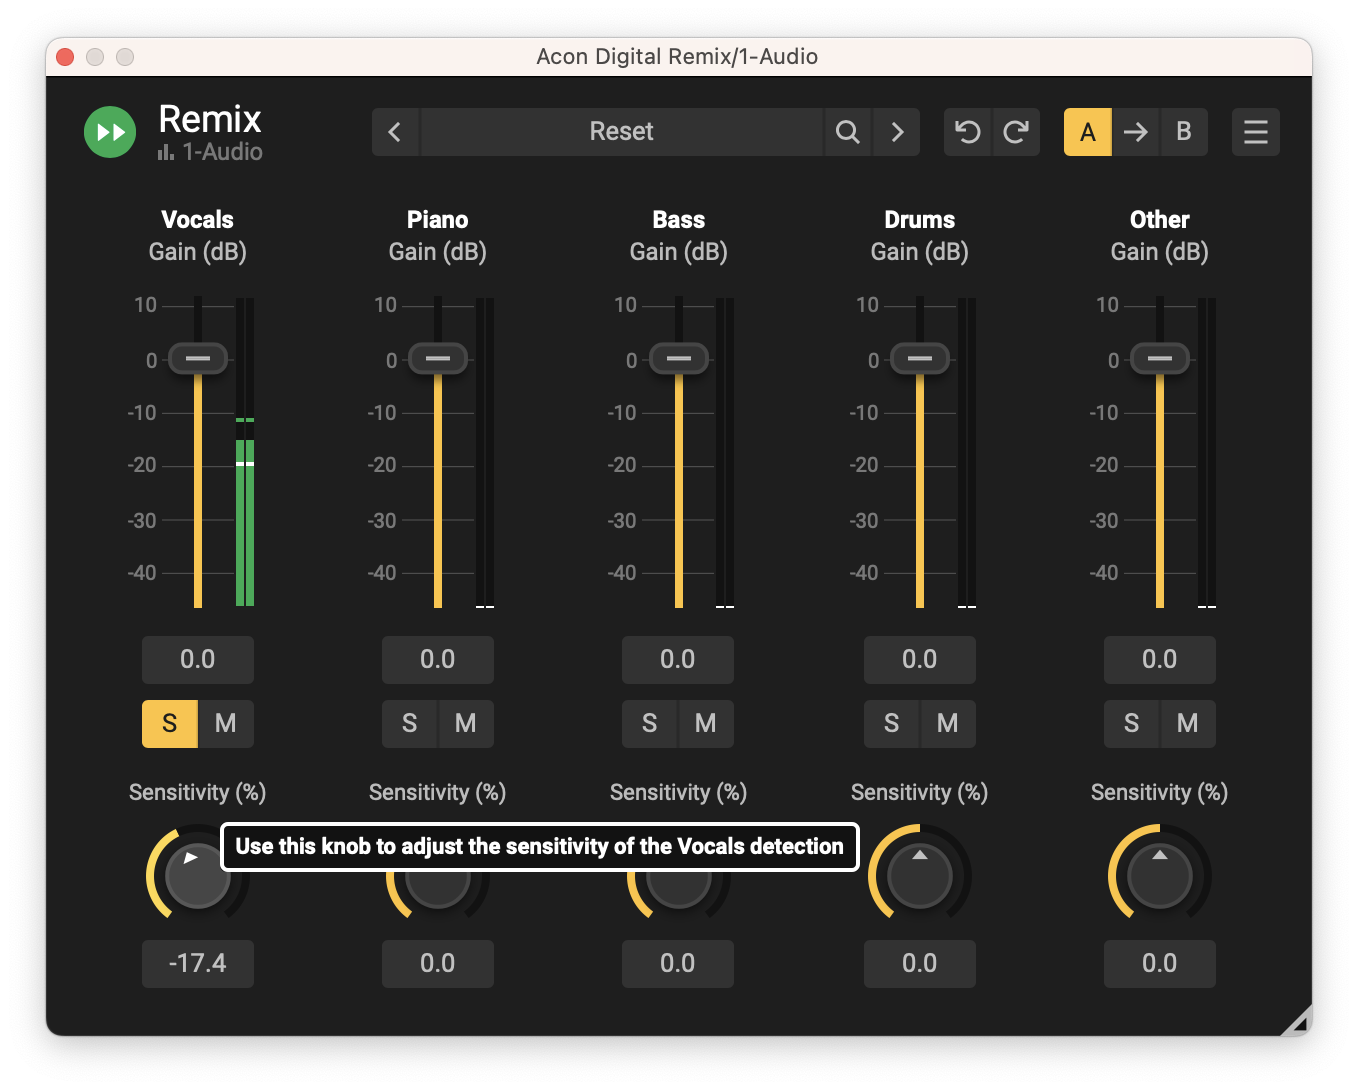Screen dimensions: 1358x1090
Task: Click the green fast-forward Remix logo icon
Action: (x=110, y=132)
